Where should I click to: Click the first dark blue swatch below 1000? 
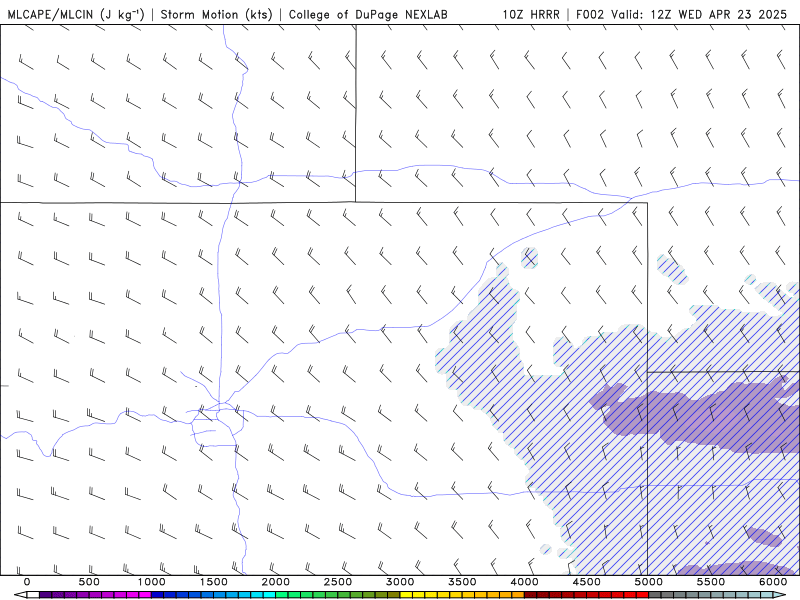pos(157,594)
